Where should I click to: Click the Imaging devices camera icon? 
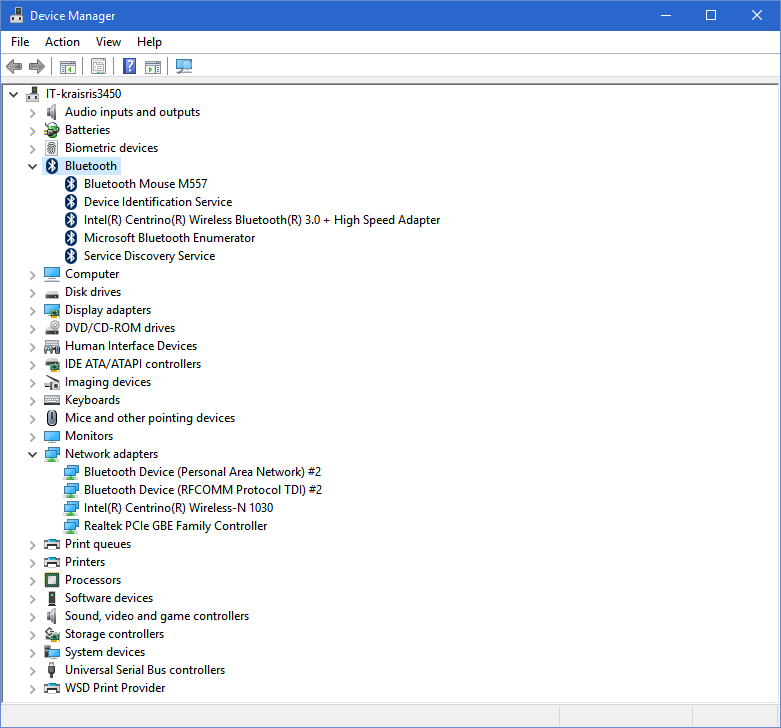[x=52, y=382]
